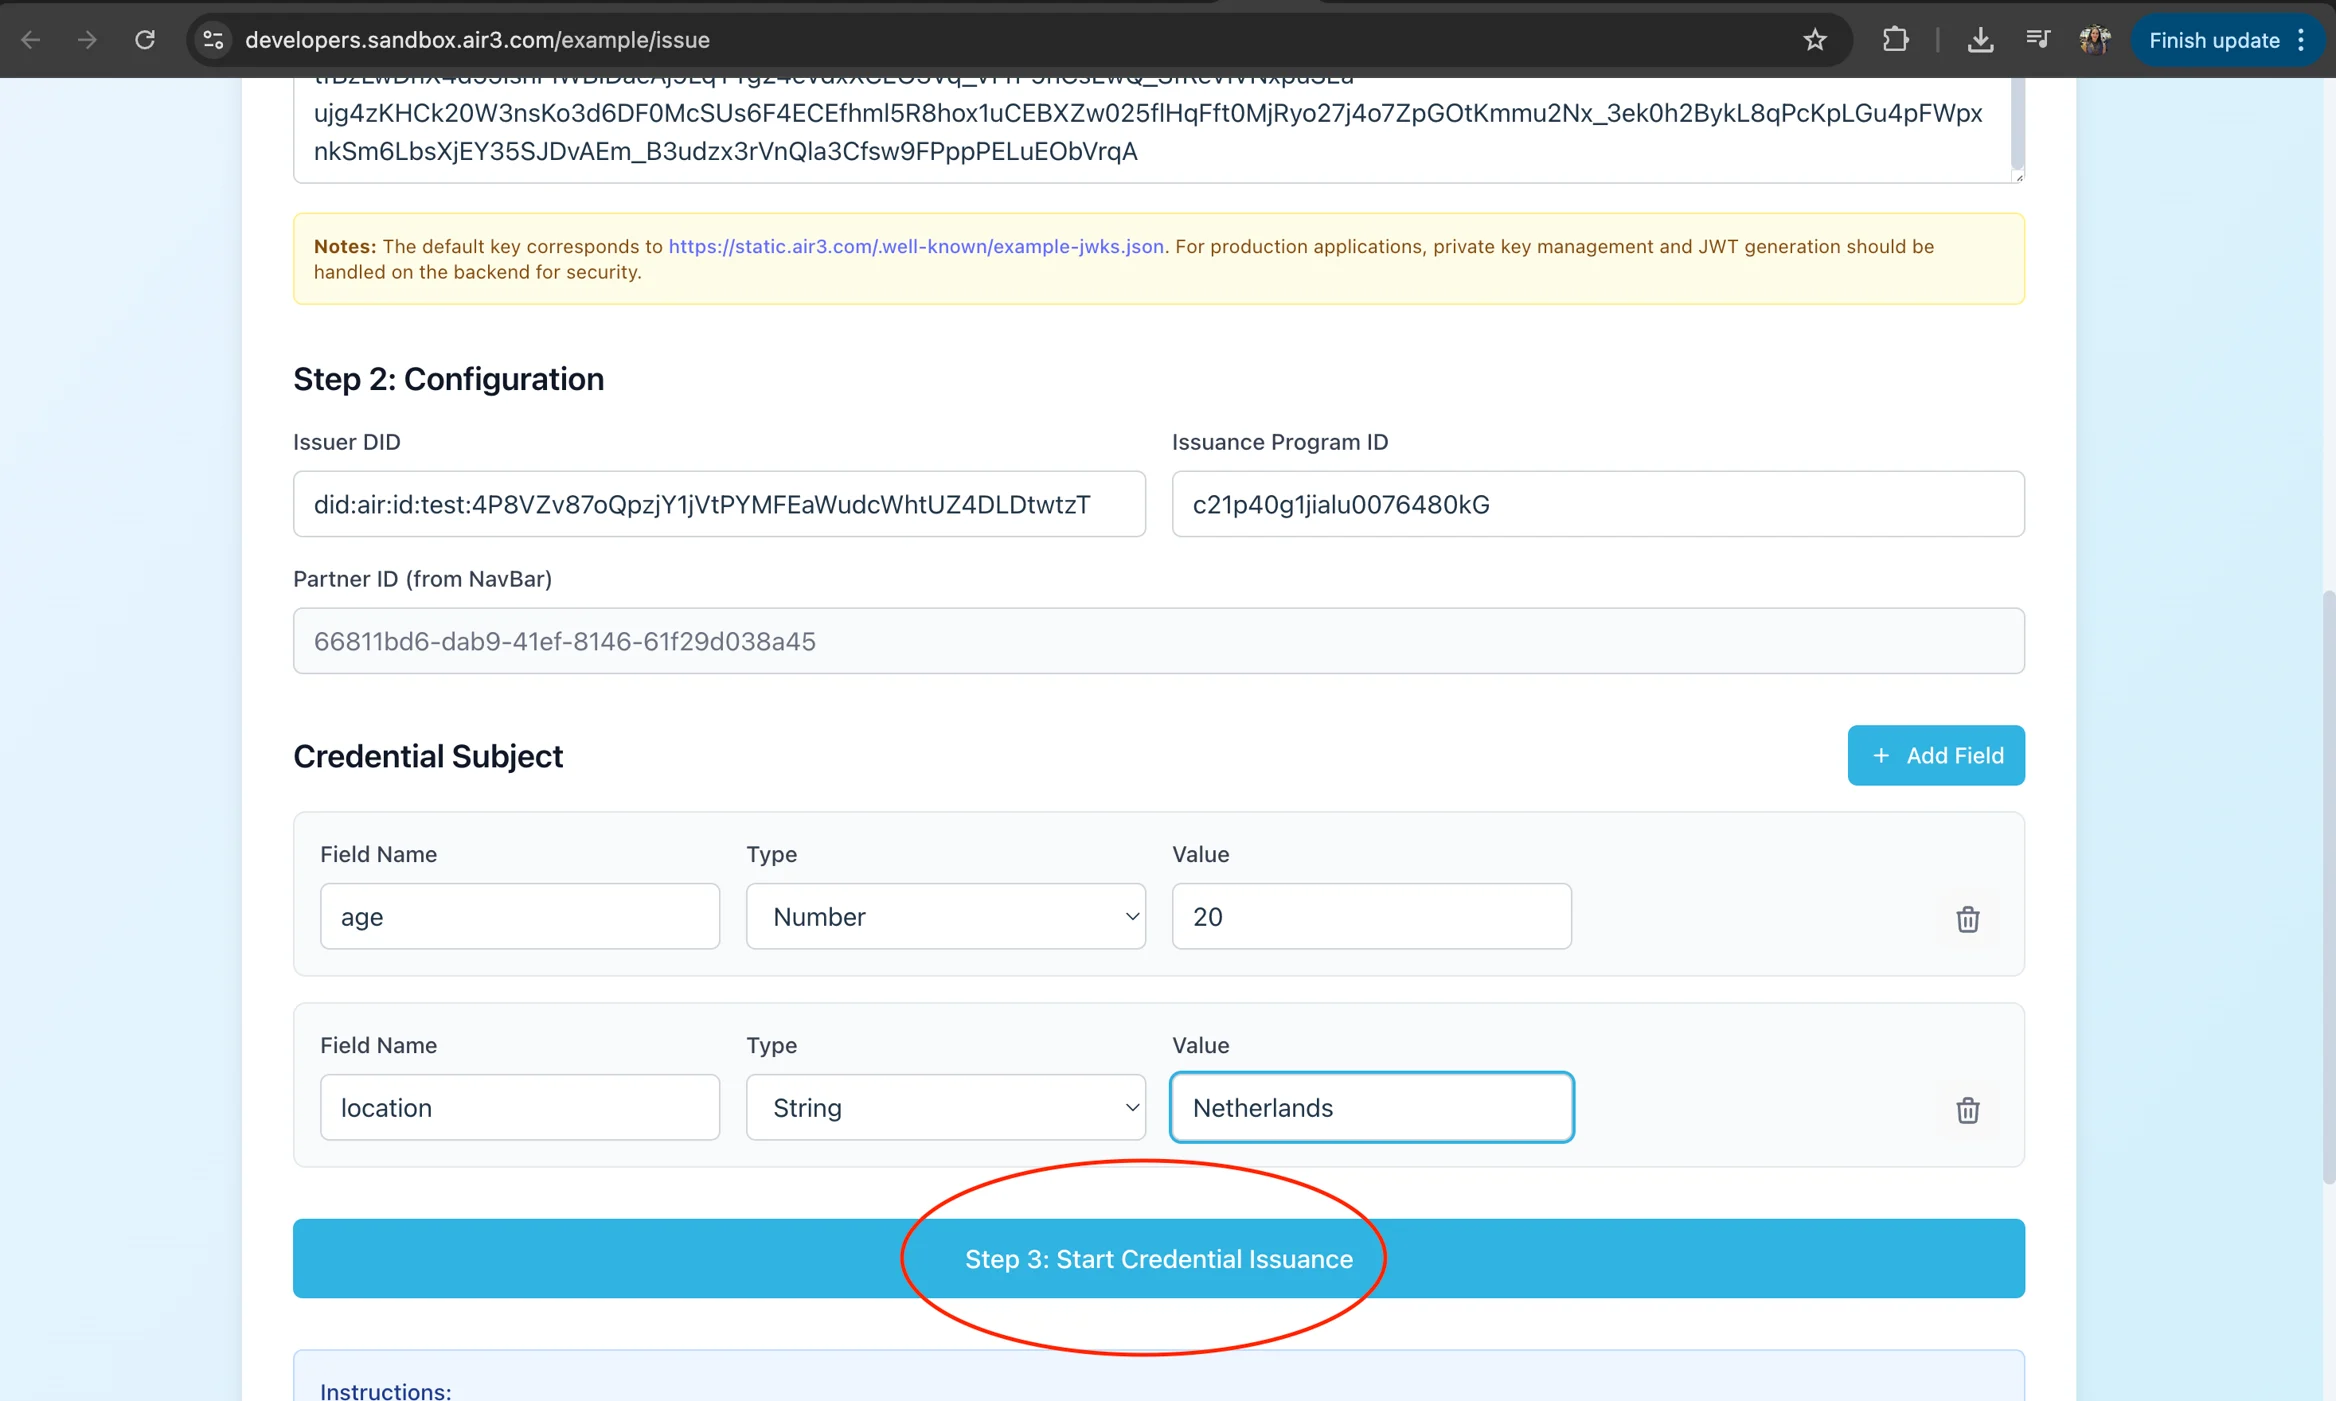Open the example-jwks.json link
The image size is (2336, 1401).
tap(915, 246)
